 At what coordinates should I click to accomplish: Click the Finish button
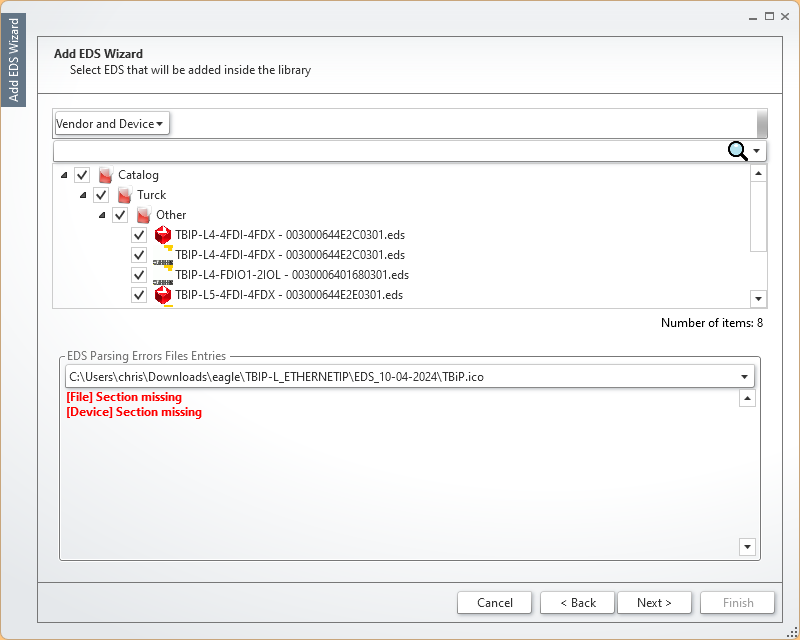click(x=738, y=603)
